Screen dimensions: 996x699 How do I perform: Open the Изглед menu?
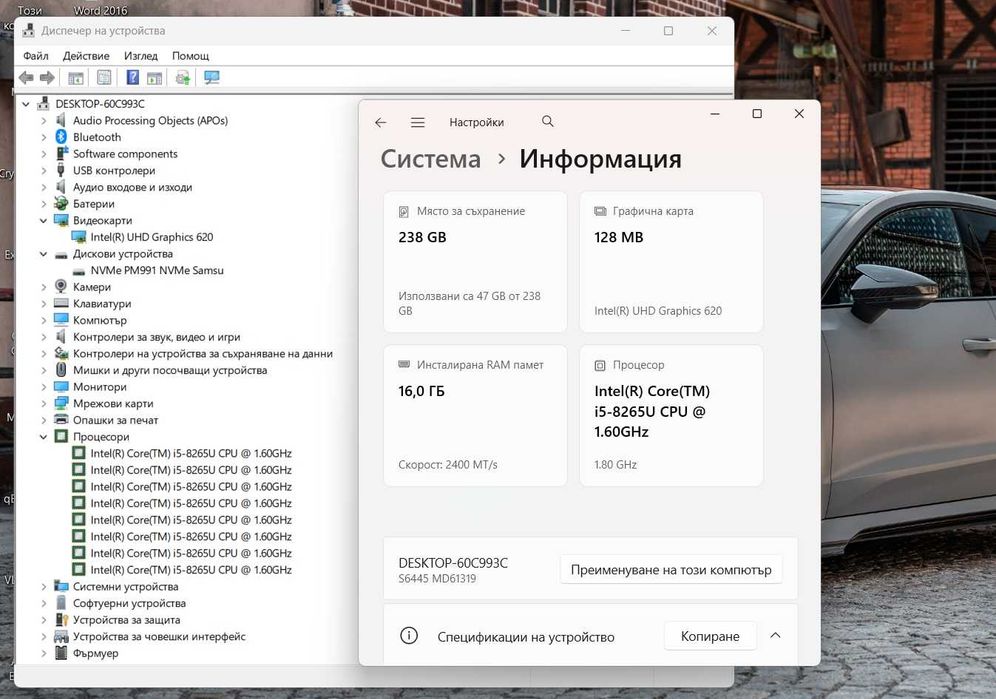coord(140,56)
